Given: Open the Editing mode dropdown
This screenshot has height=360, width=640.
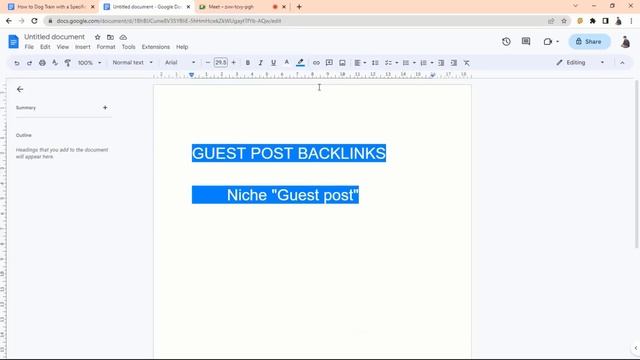Looking at the screenshot, I should click(580, 63).
